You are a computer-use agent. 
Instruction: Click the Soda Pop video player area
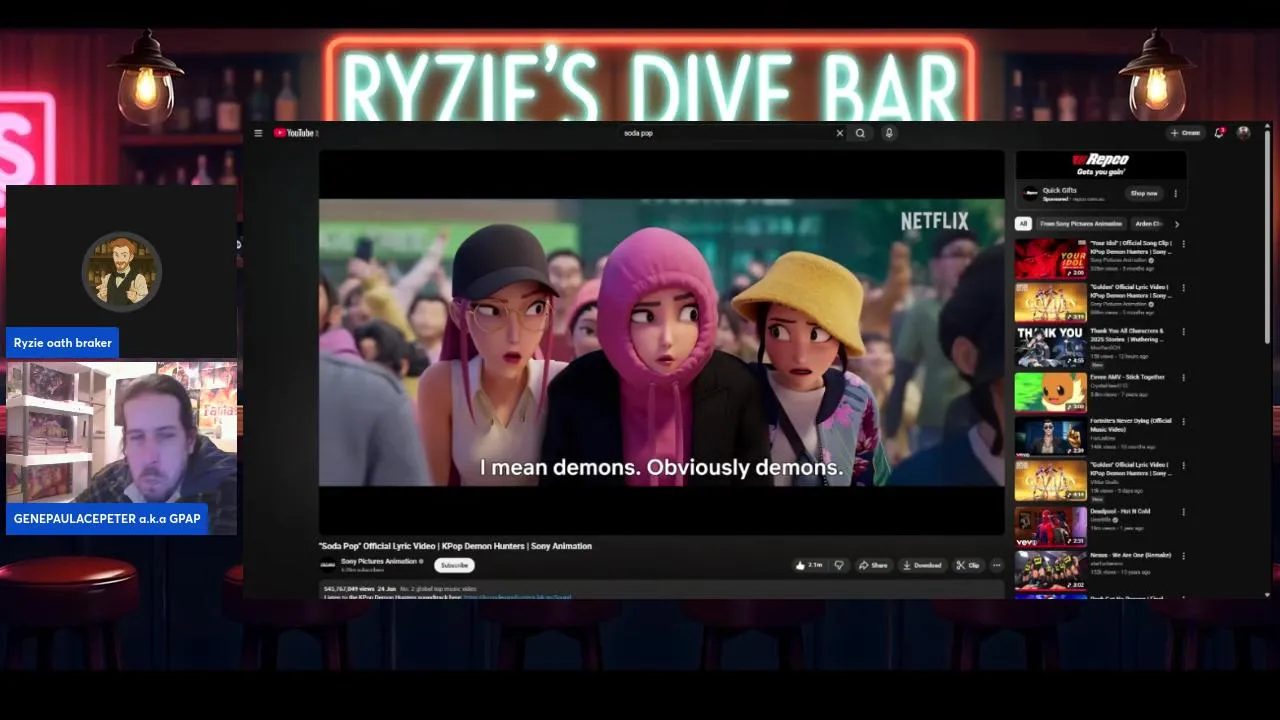click(661, 342)
